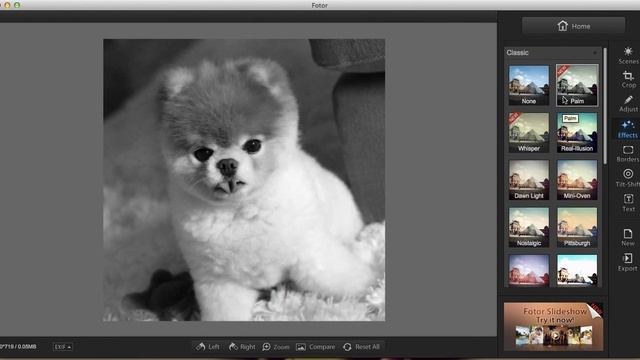Rotate the image Left

[x=208, y=347]
